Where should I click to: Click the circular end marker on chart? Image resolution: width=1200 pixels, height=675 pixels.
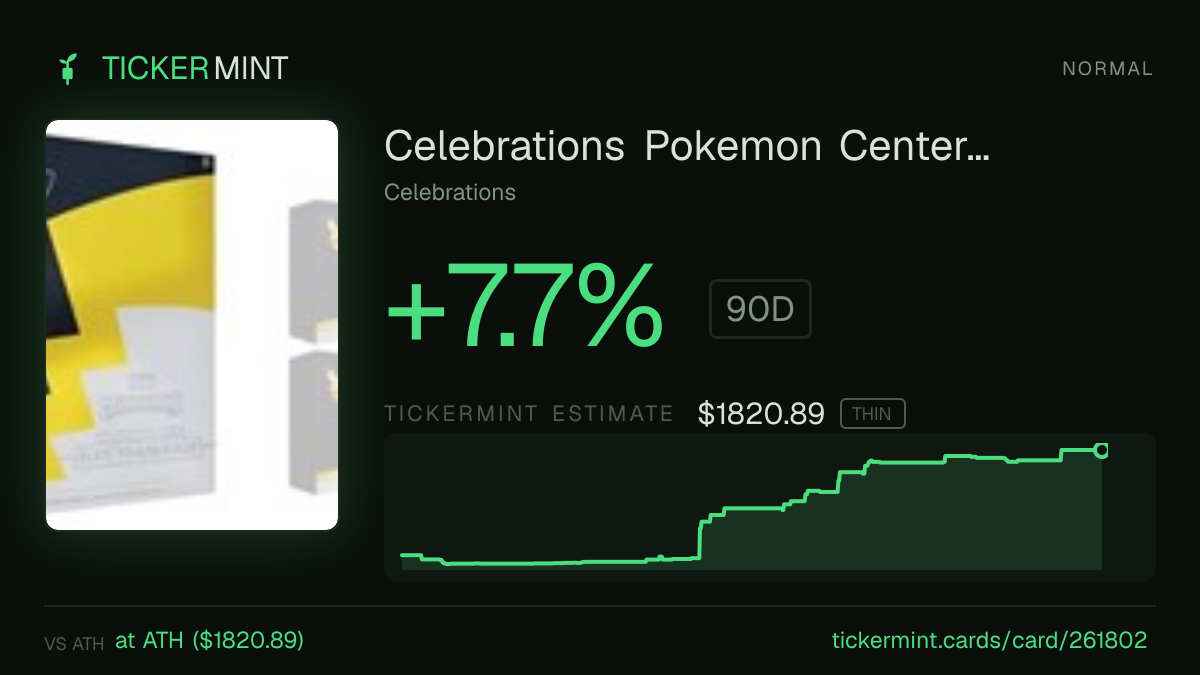[x=1102, y=450]
